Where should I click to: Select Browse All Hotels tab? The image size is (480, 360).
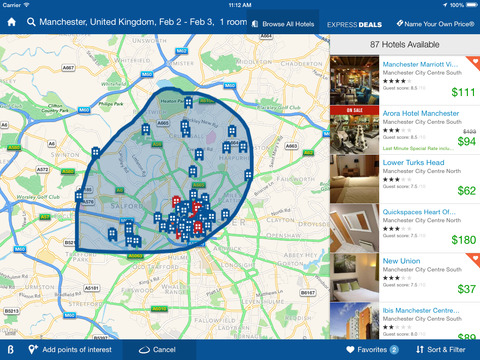283,24
